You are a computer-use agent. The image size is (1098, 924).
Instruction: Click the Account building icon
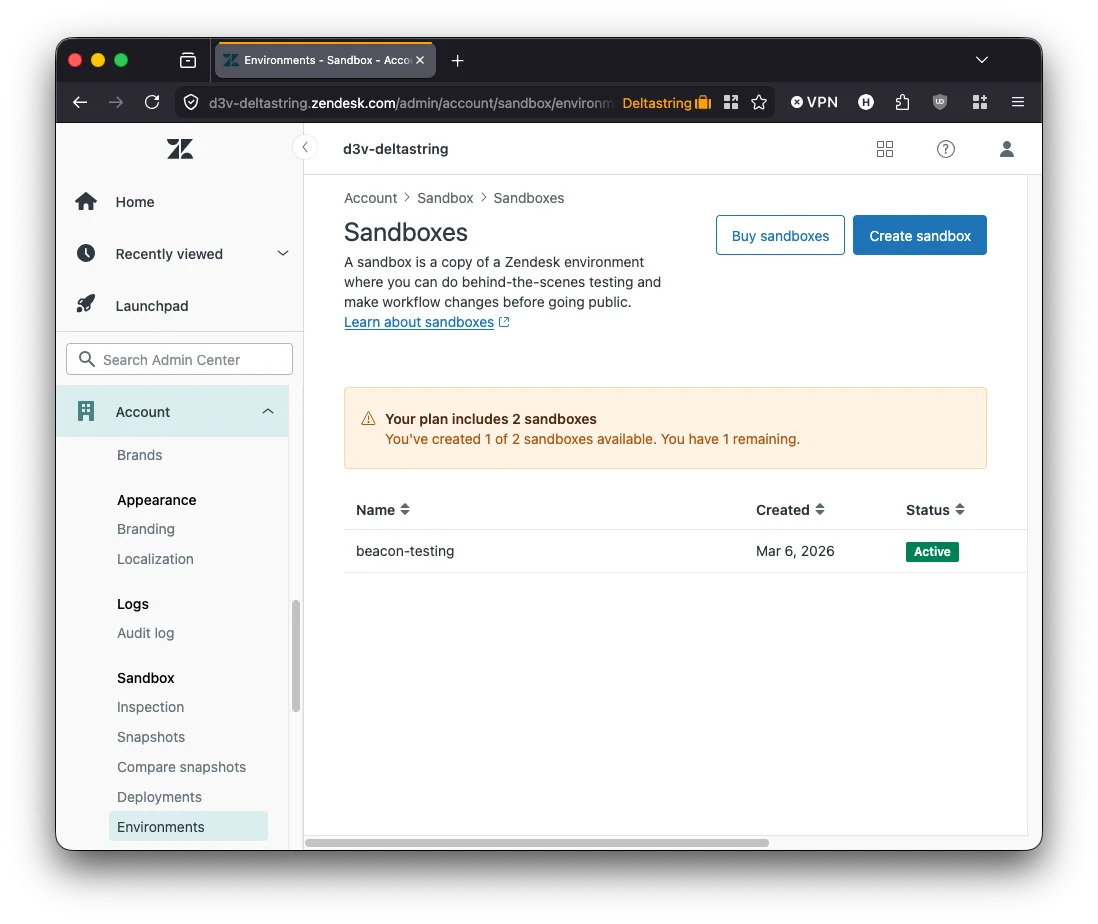86,411
